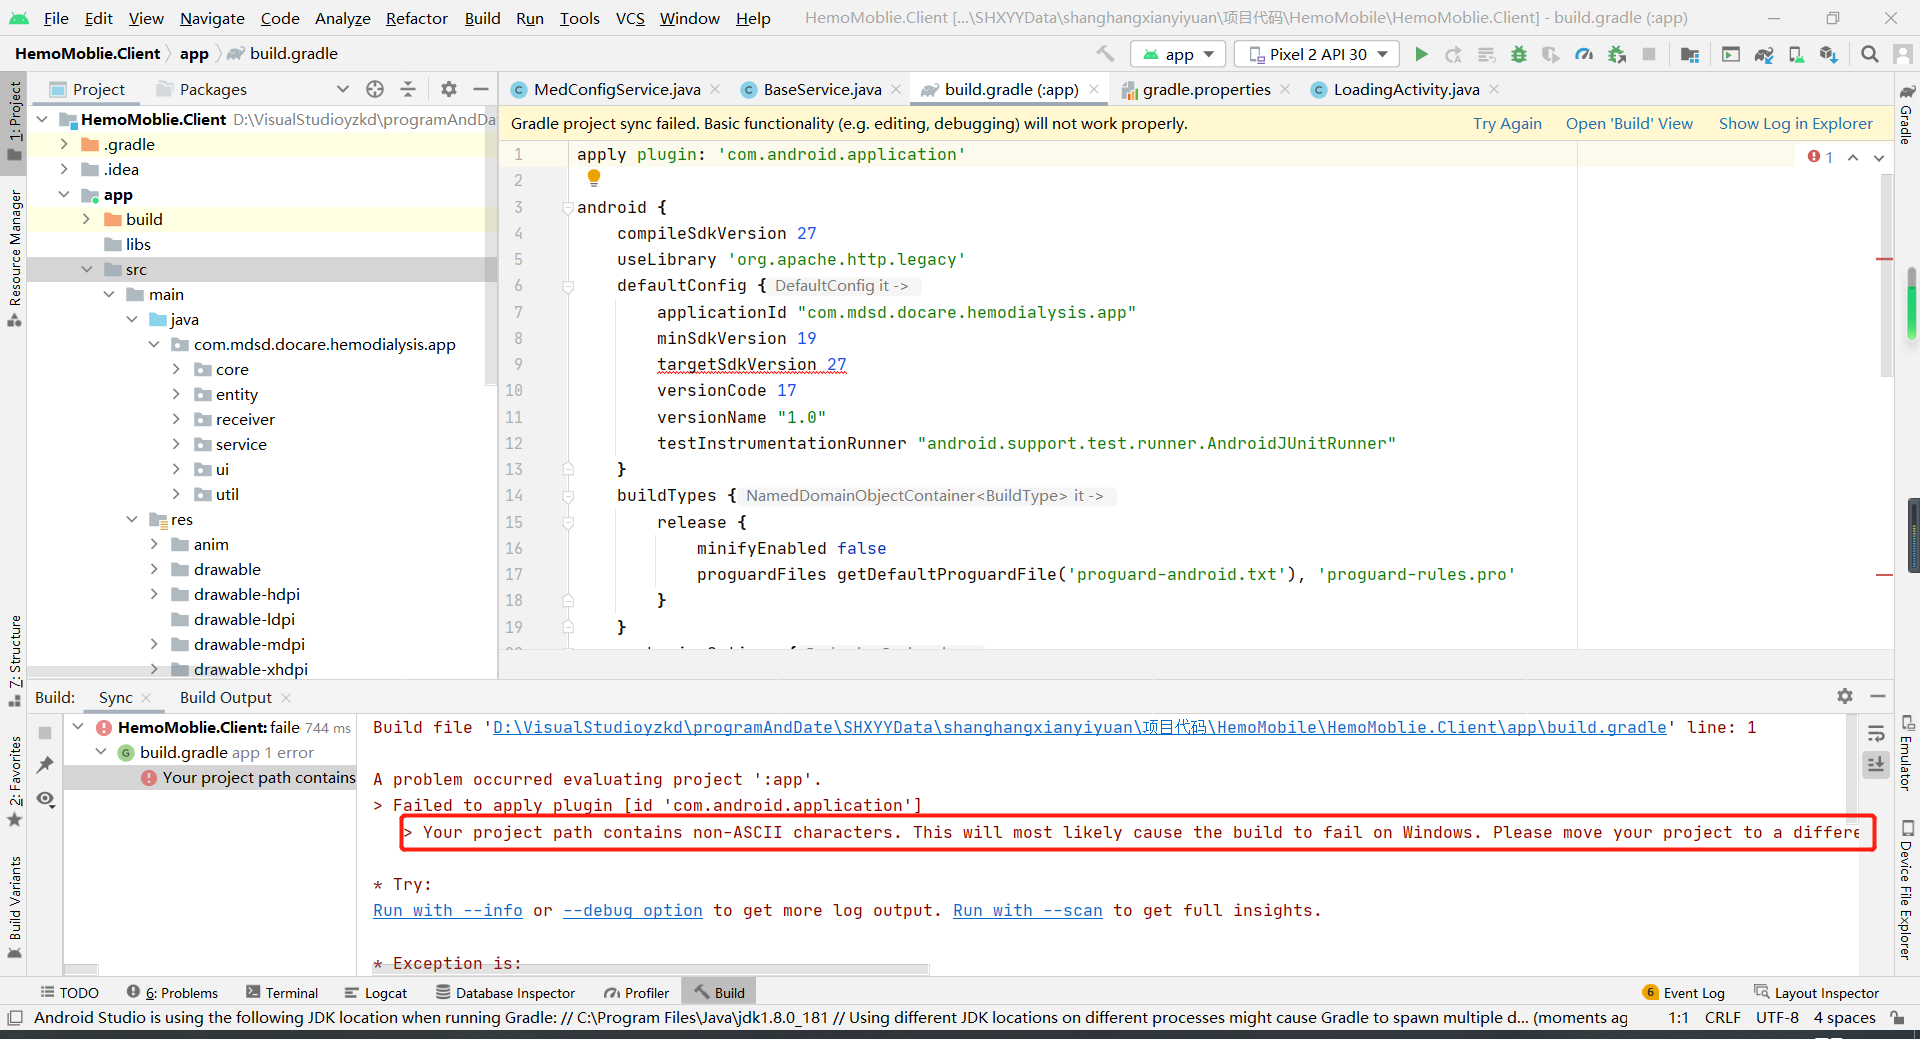Switch to Build Output tab
Screen dimensions: 1920x1039
[x=225, y=697]
